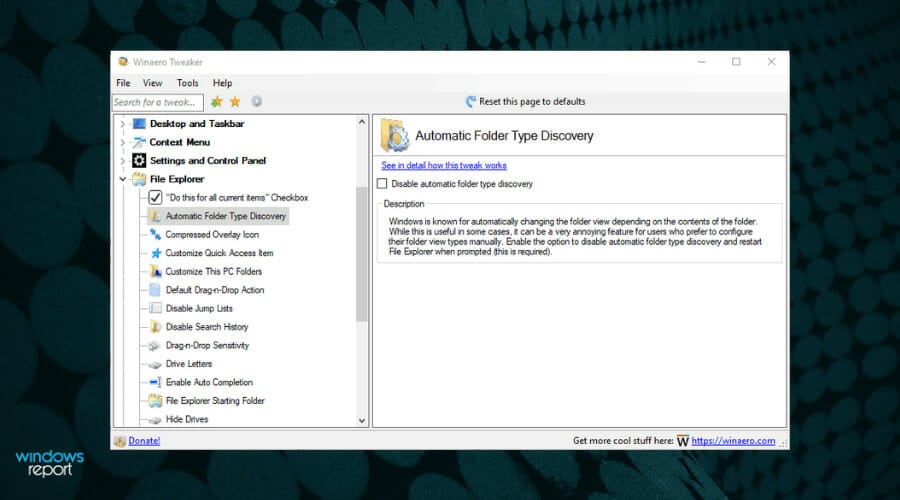Image resolution: width=900 pixels, height=500 pixels.
Task: Select 'Disable Search History' row
Action: point(207,327)
